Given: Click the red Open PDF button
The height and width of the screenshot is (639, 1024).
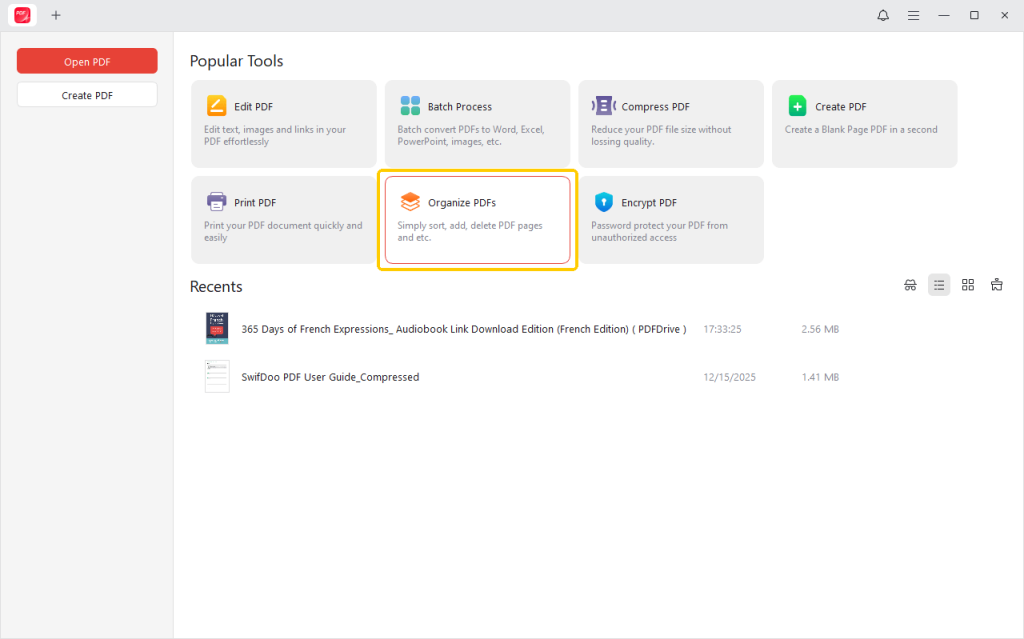Looking at the screenshot, I should pos(87,61).
